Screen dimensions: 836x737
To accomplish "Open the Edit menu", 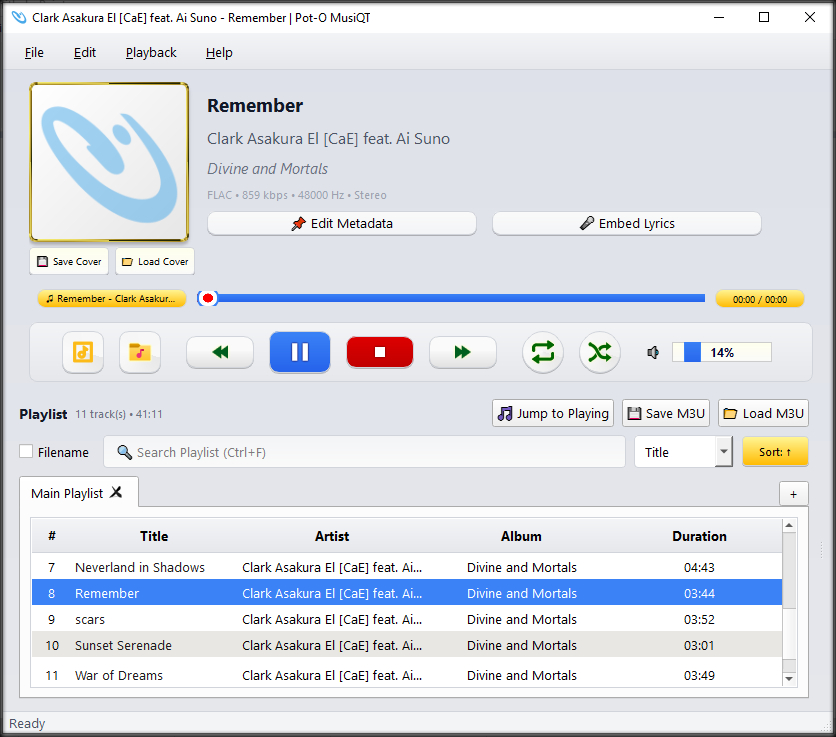I will pos(85,53).
